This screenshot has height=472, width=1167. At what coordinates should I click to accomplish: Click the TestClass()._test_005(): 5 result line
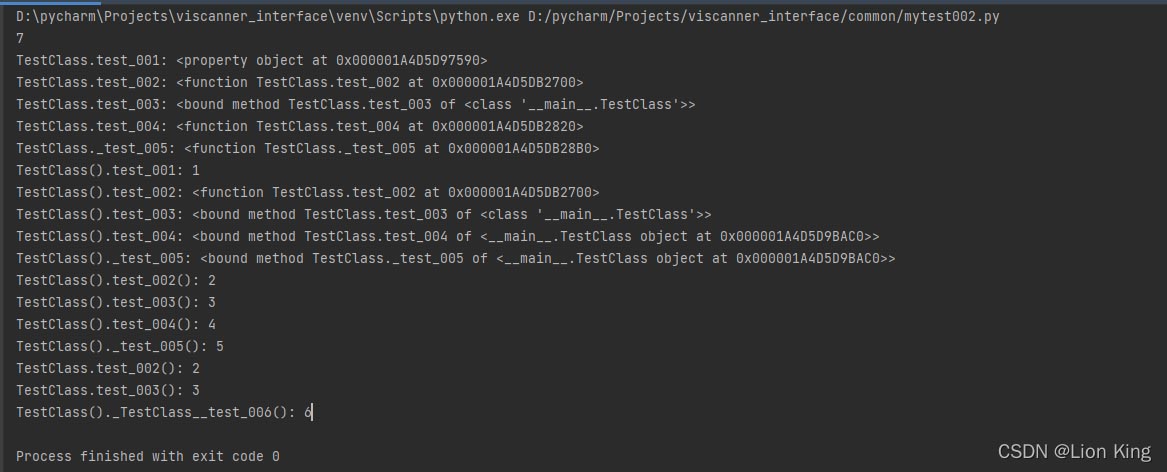click(x=120, y=346)
